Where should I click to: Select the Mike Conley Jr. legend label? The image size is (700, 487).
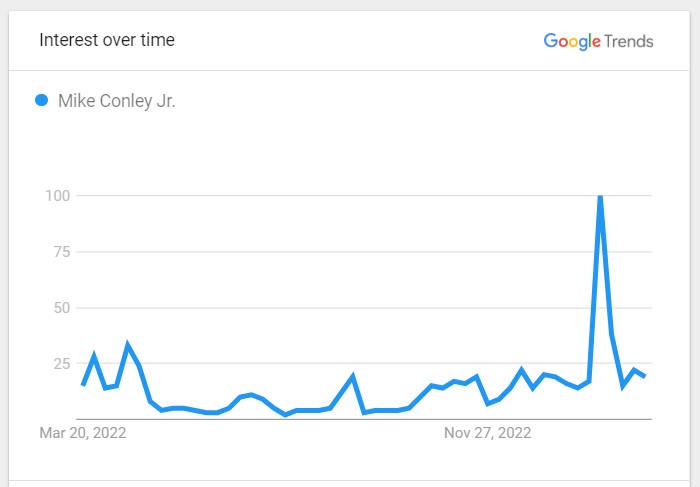click(117, 101)
